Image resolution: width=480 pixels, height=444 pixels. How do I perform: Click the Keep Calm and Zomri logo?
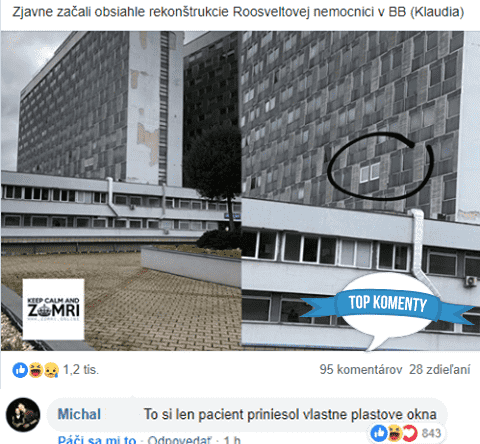53,309
